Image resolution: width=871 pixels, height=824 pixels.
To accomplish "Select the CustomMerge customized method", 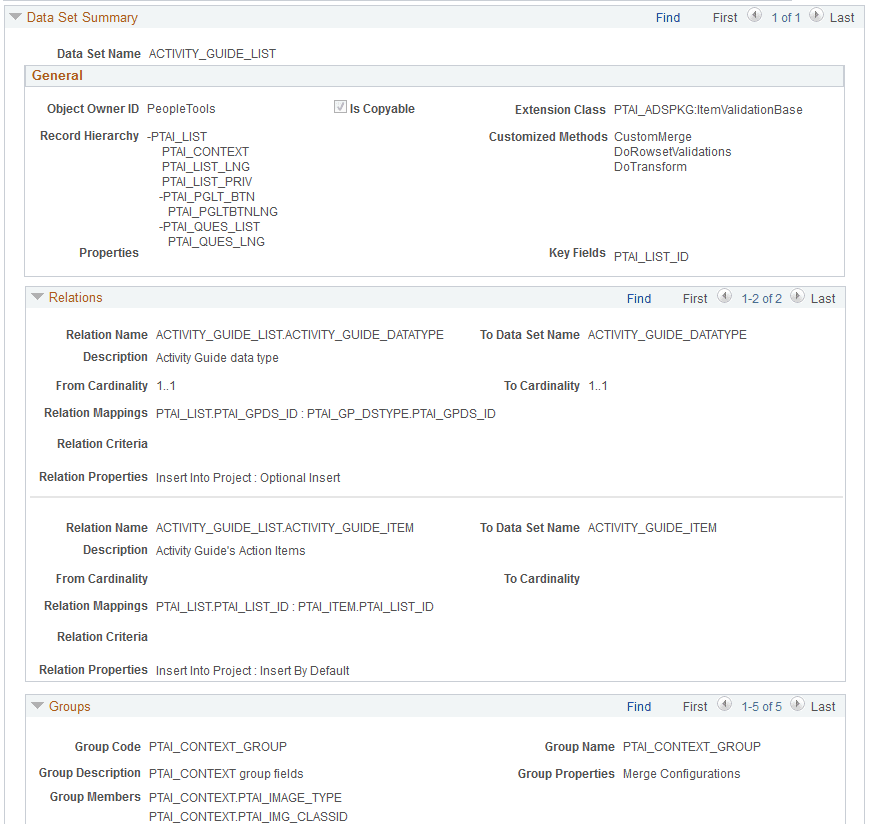I will (x=652, y=136).
